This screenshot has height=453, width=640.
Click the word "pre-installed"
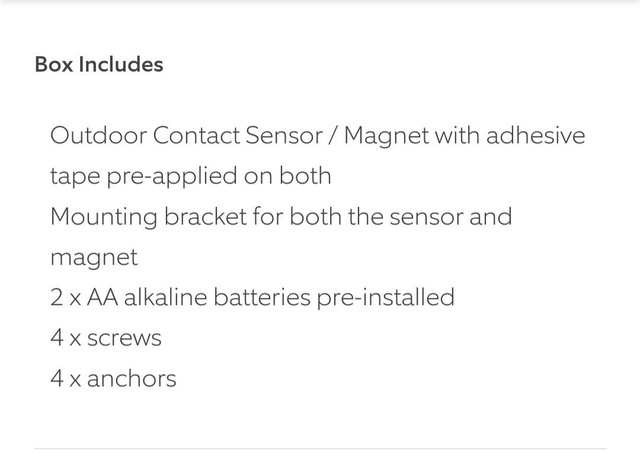tap(385, 297)
